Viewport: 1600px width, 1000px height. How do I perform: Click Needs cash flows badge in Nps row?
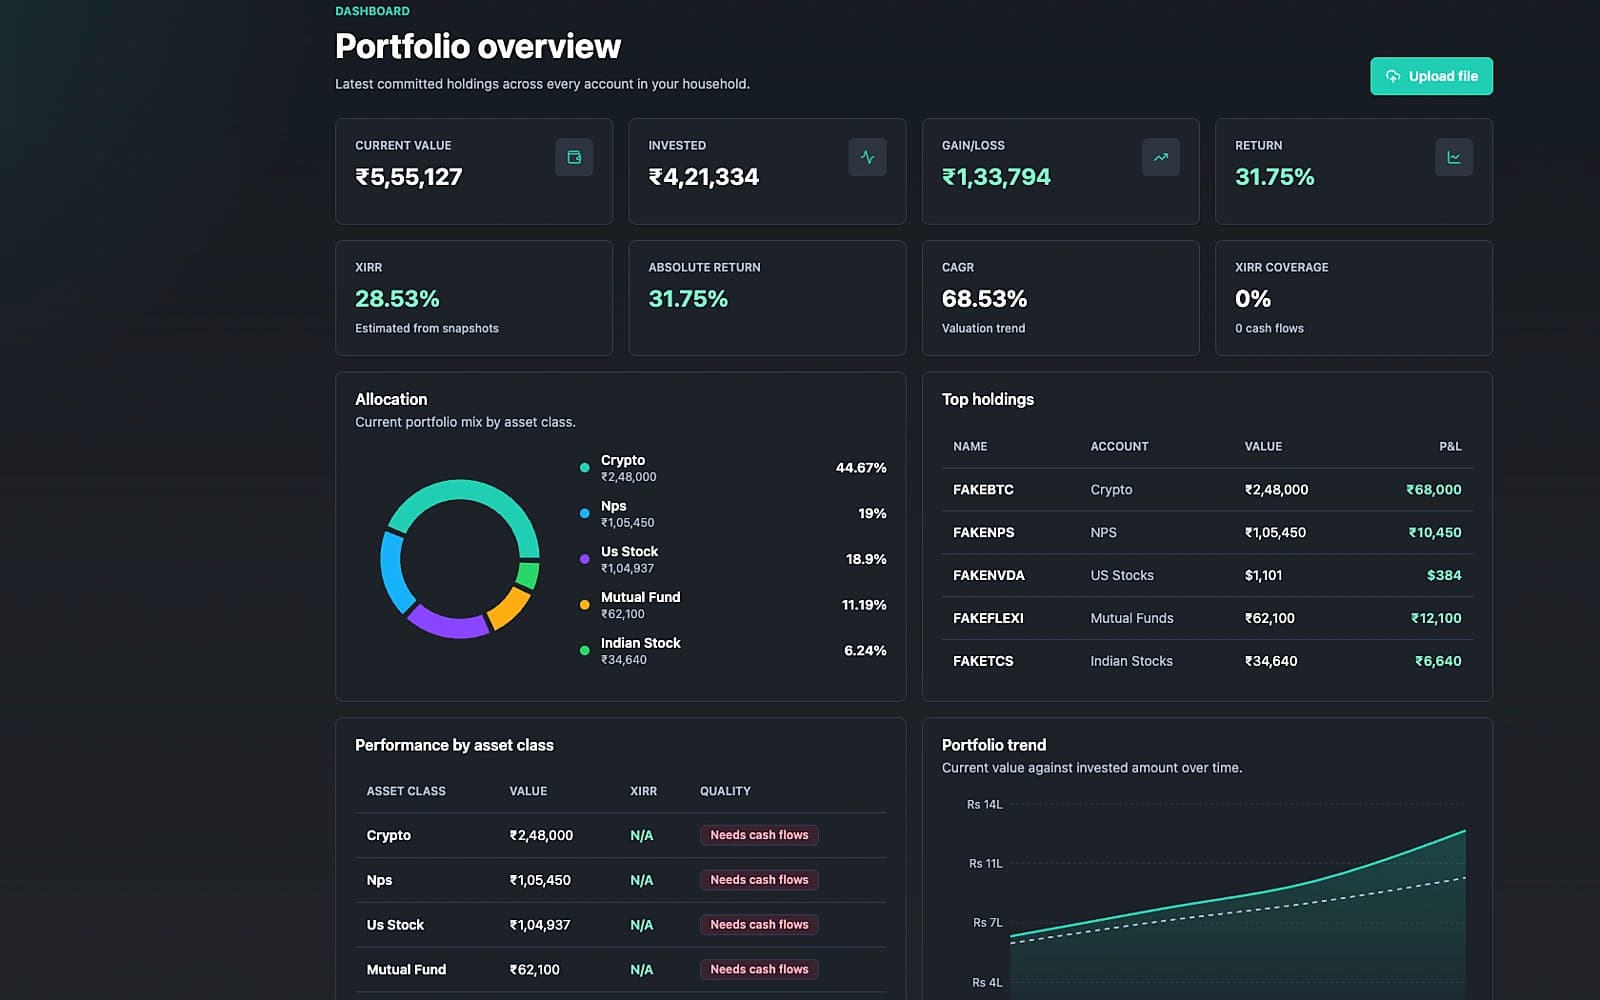point(759,880)
